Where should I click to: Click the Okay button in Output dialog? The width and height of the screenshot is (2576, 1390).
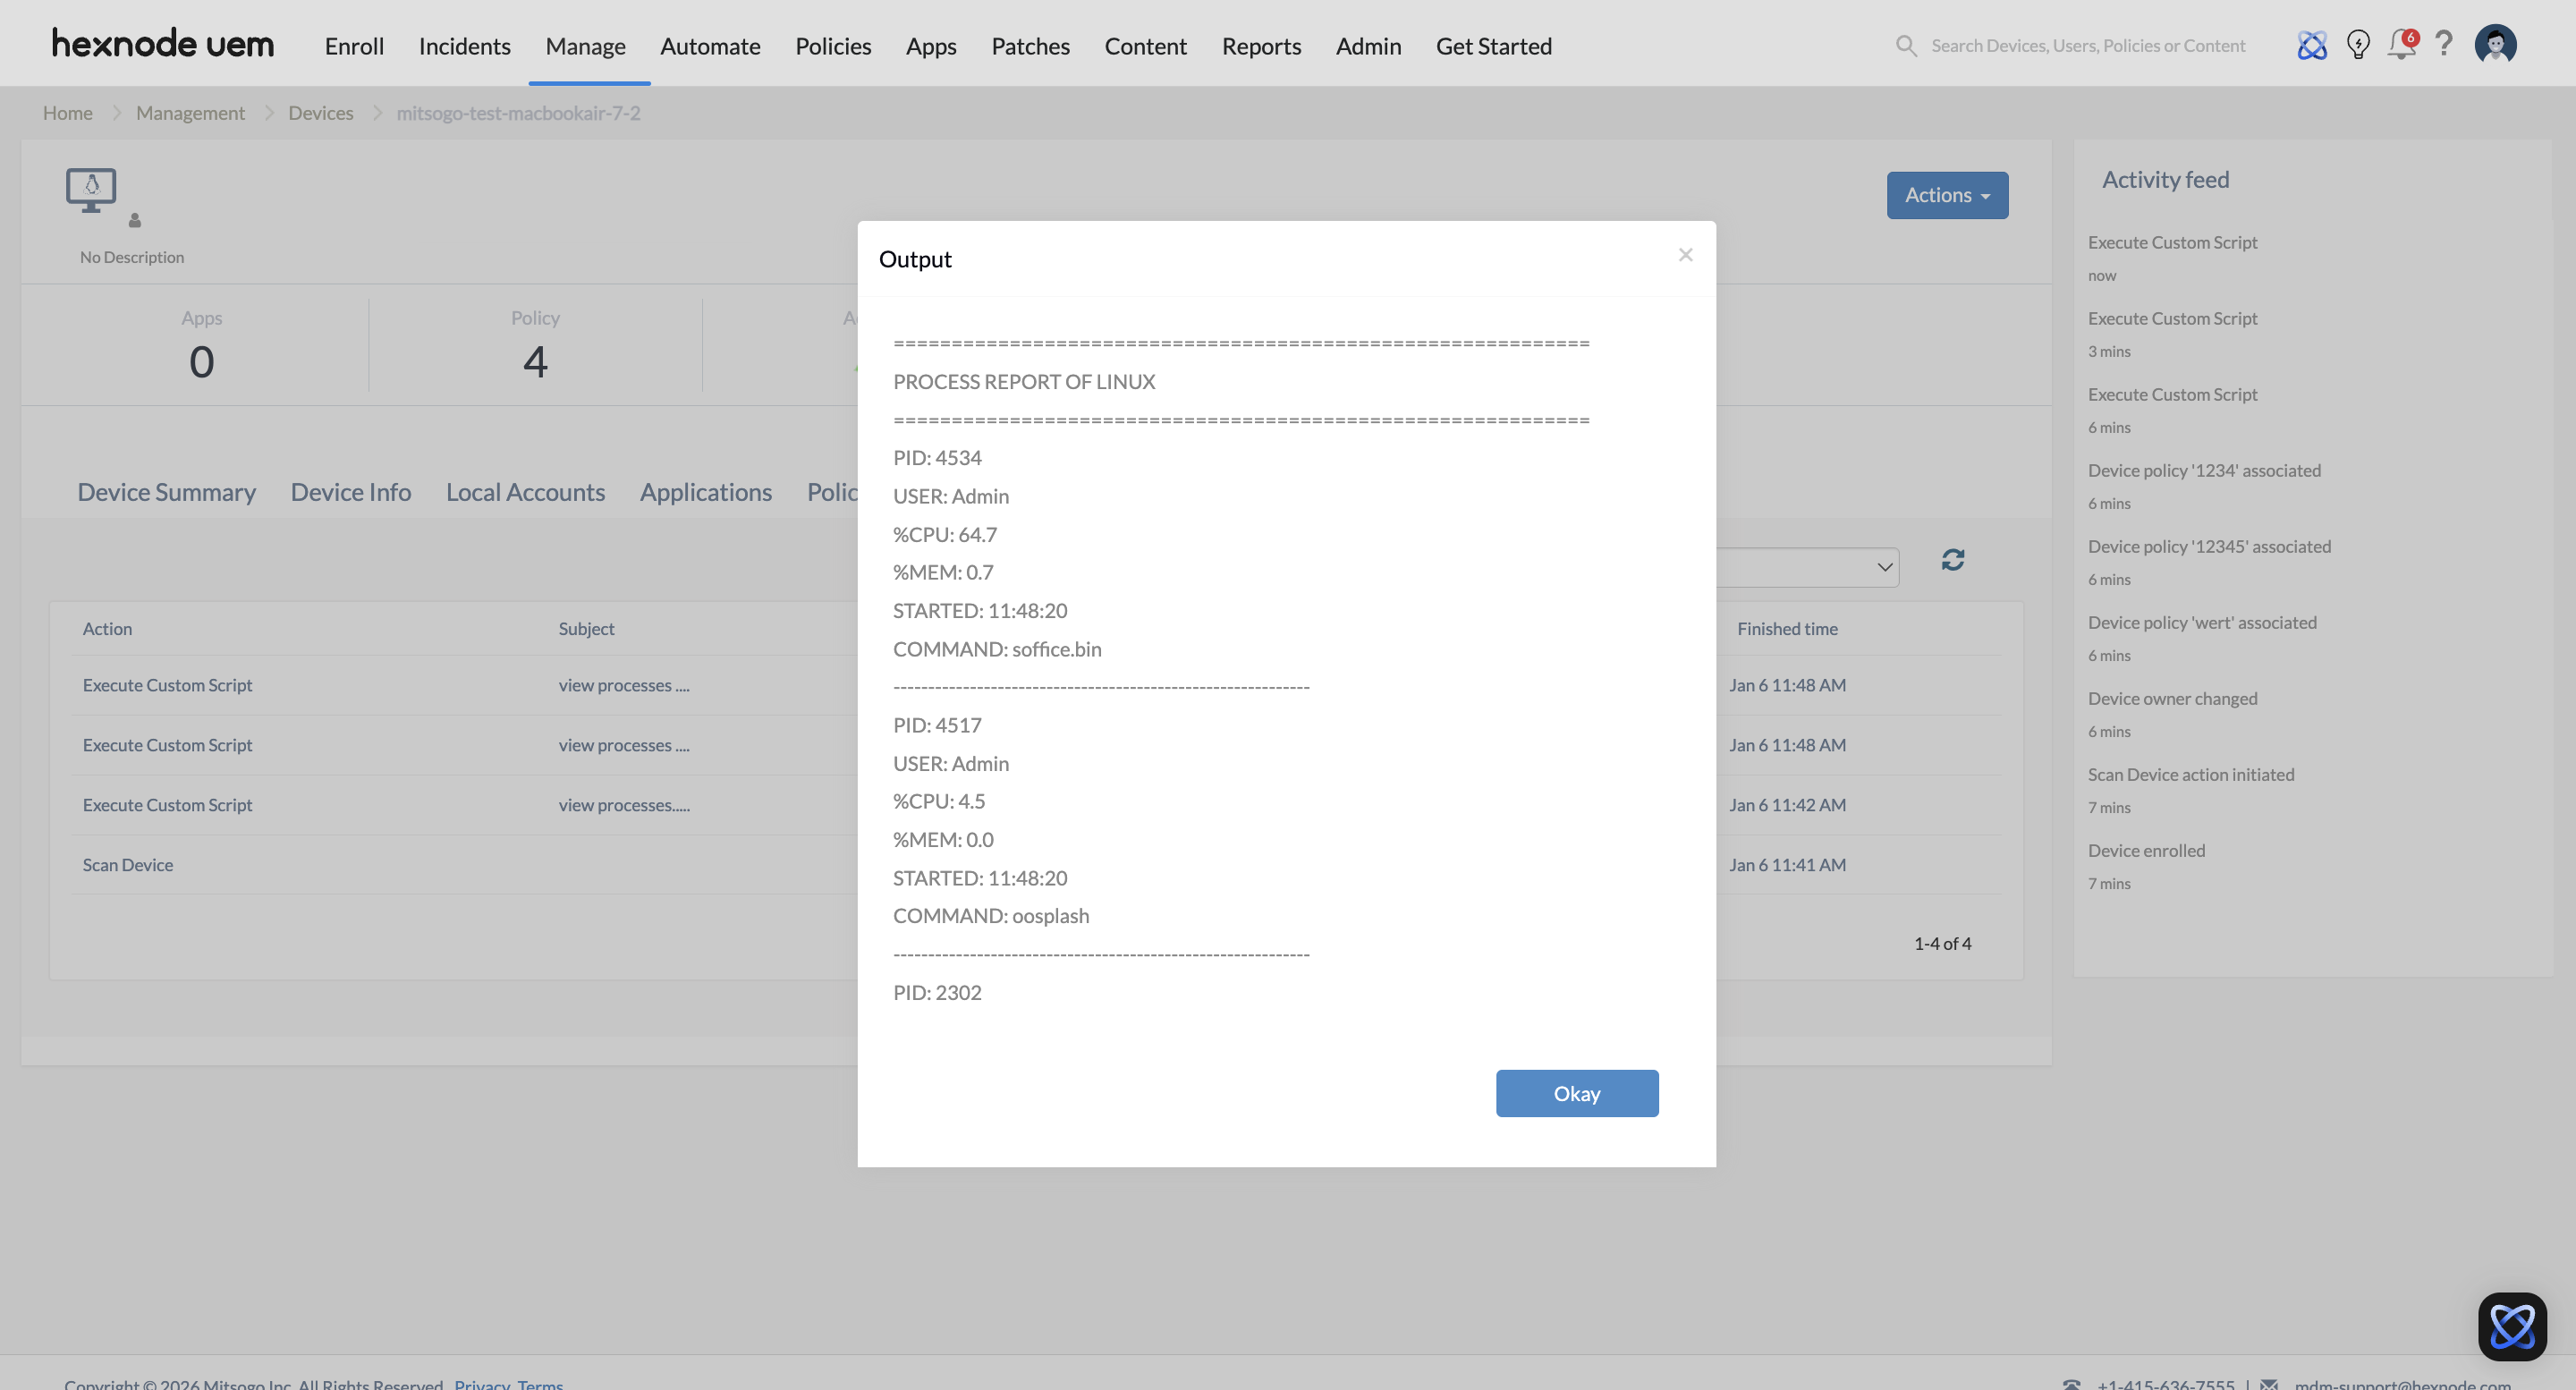pos(1576,1093)
